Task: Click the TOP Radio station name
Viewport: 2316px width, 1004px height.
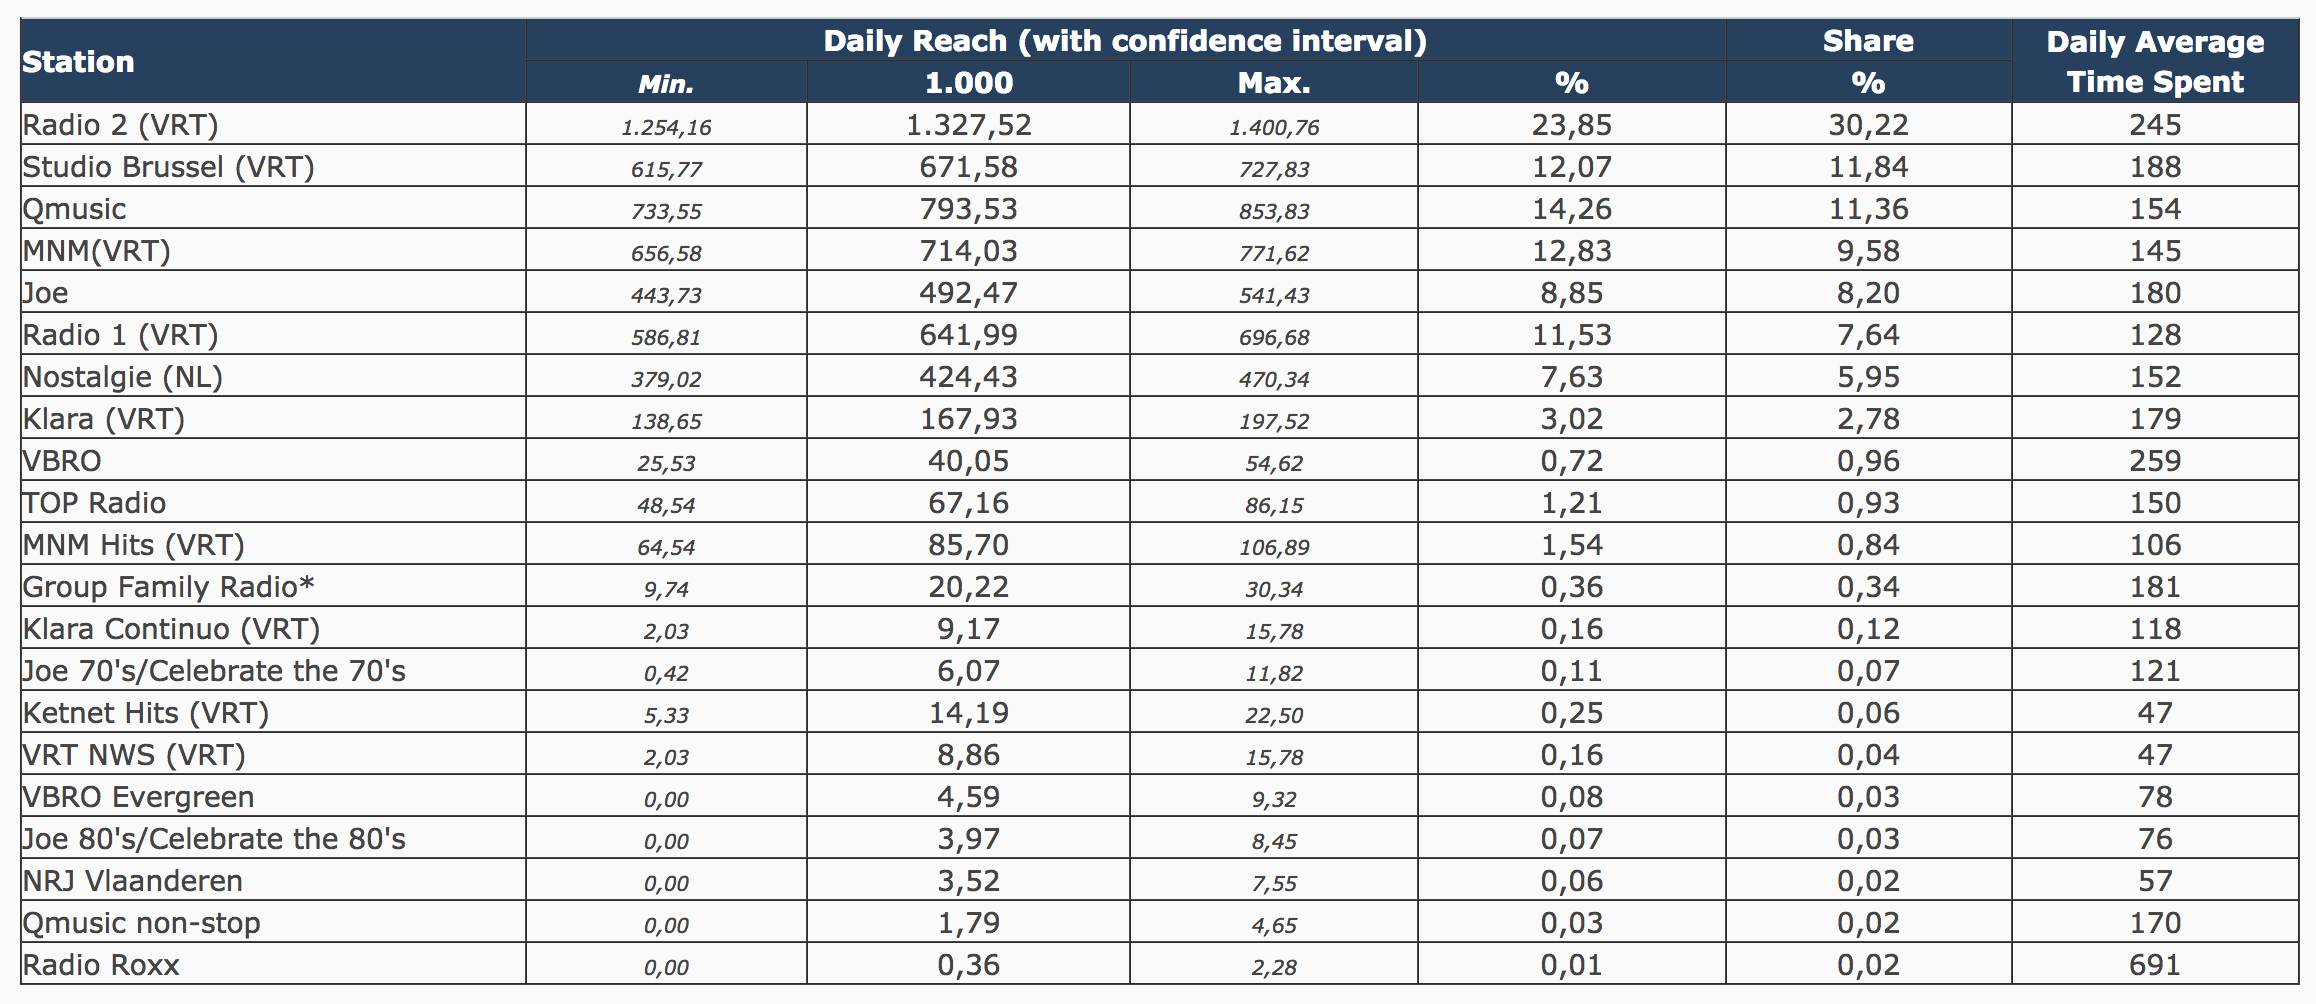Action: [94, 503]
